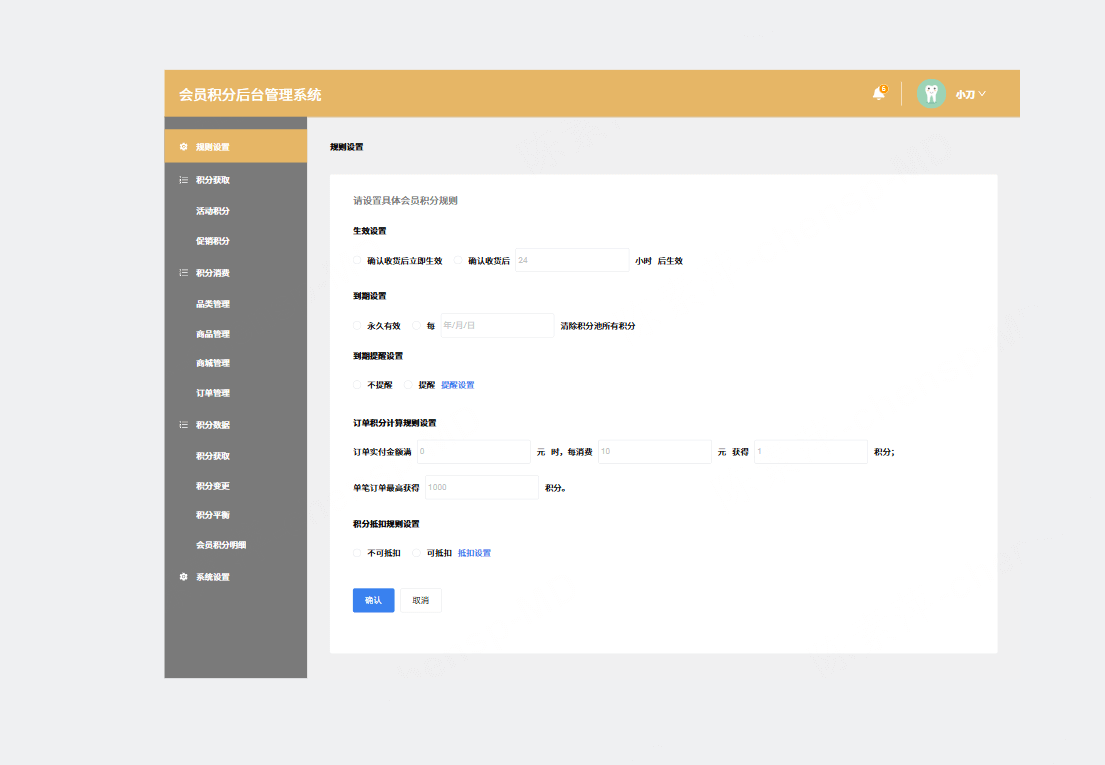Click the notification bell icon
The width and height of the screenshot is (1105, 765).
(x=878, y=94)
